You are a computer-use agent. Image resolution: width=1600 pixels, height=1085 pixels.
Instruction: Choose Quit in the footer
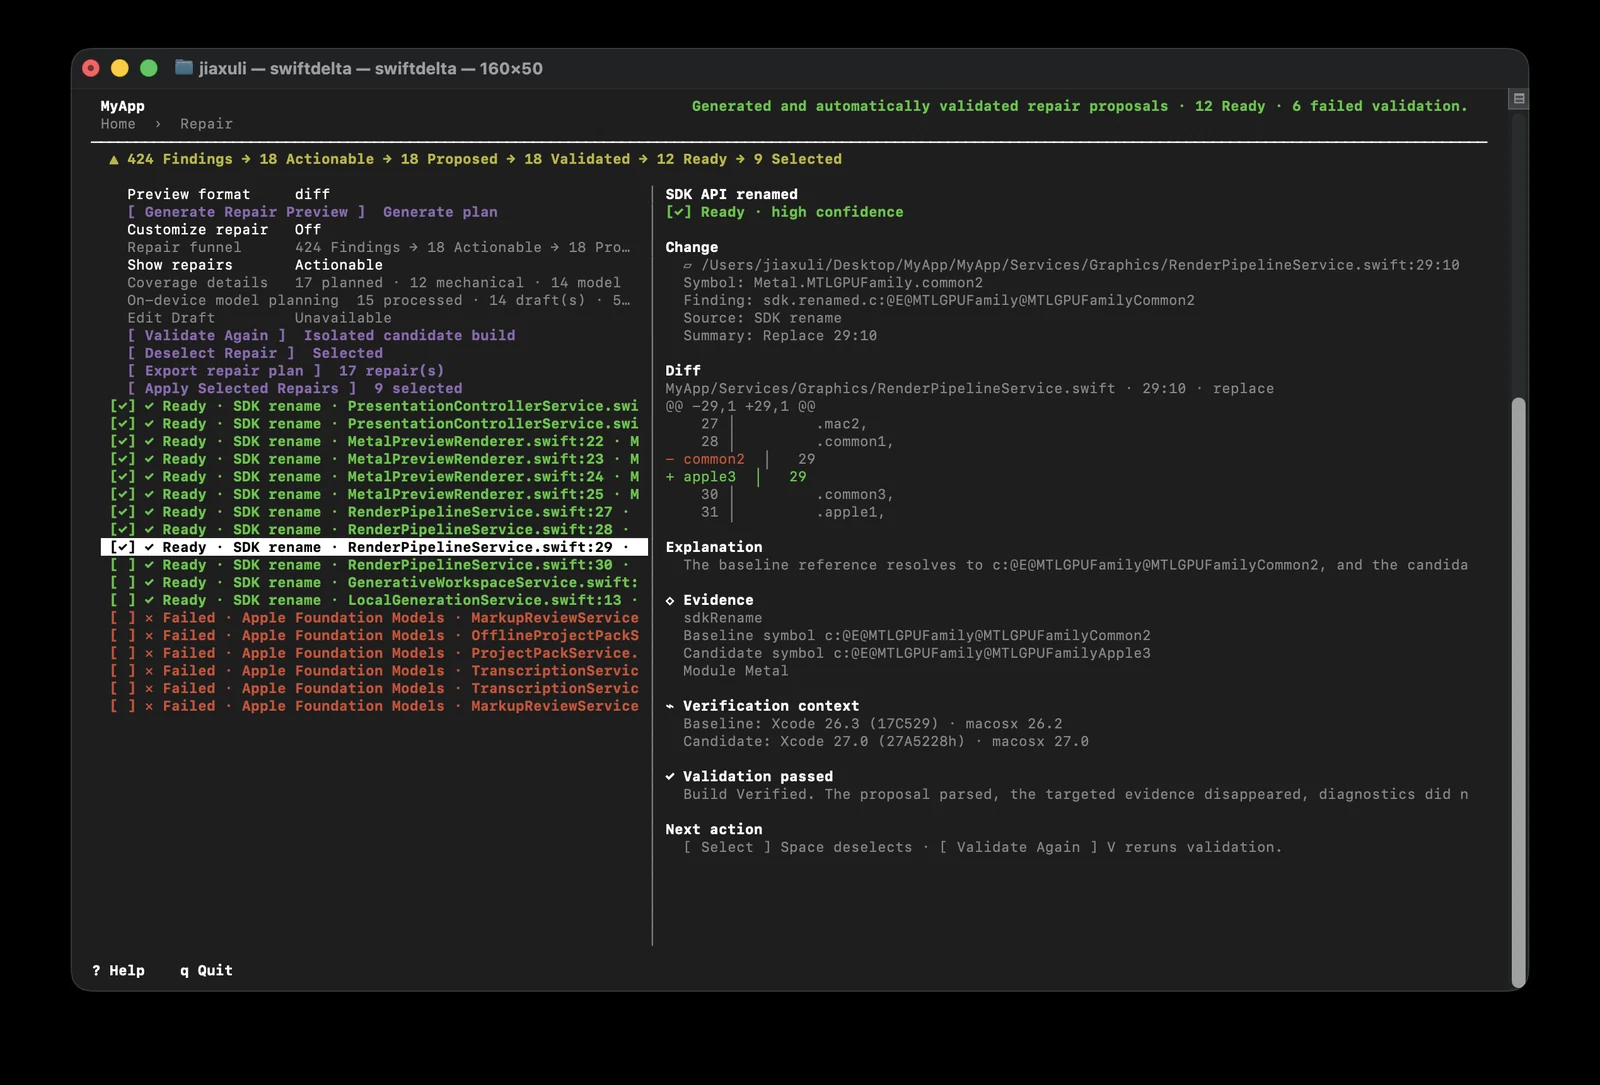tap(206, 971)
